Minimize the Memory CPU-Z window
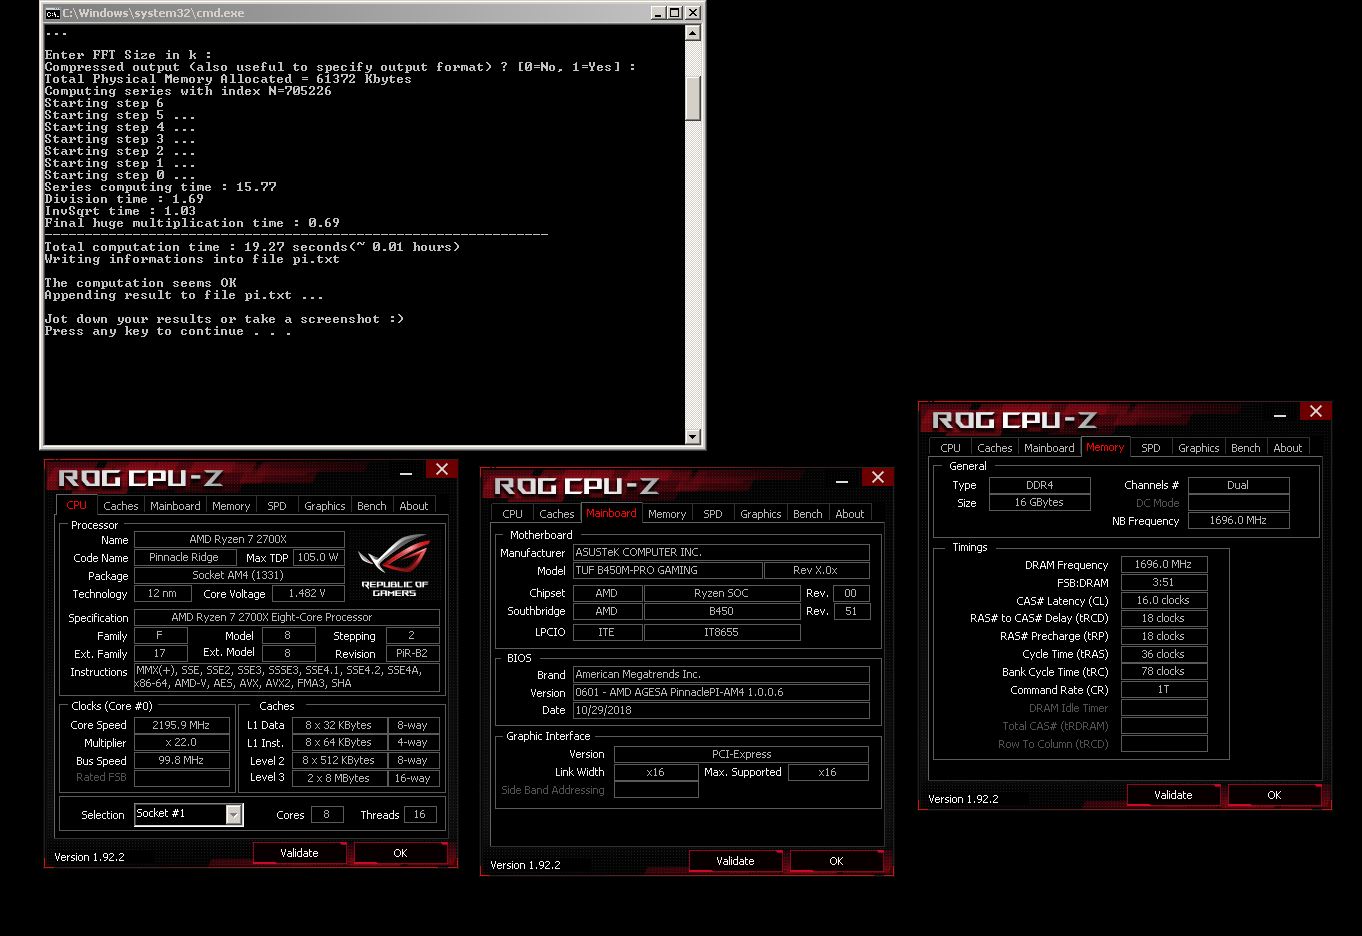 click(1280, 414)
